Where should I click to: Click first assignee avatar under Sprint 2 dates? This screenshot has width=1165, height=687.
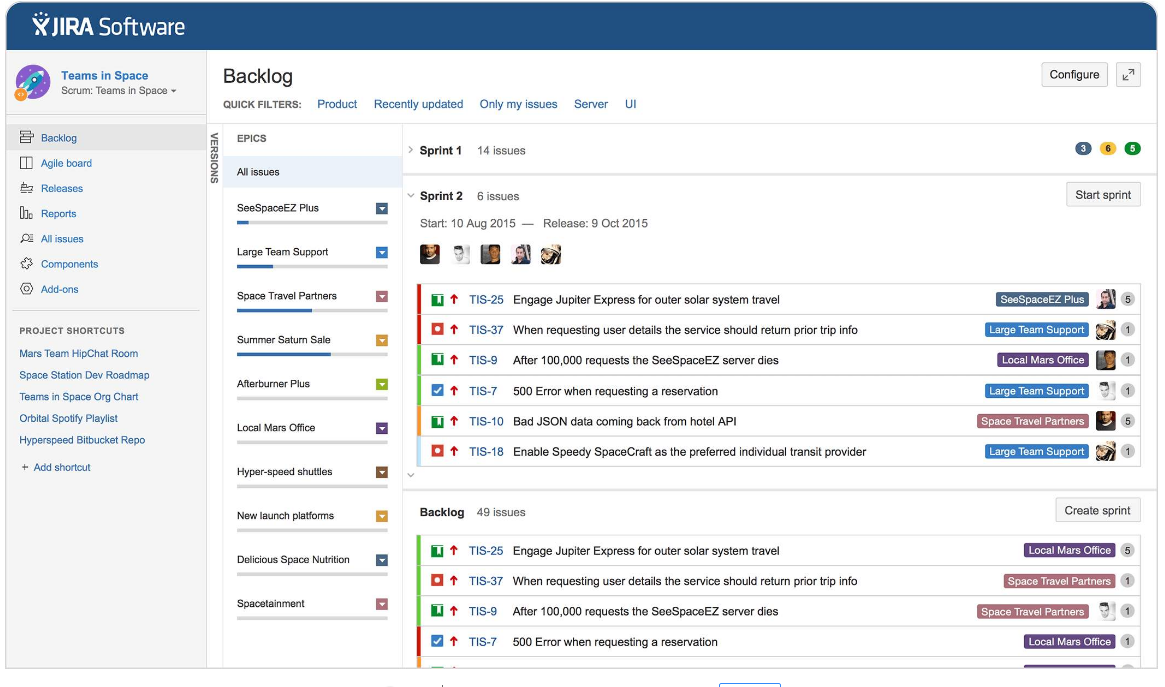430,254
